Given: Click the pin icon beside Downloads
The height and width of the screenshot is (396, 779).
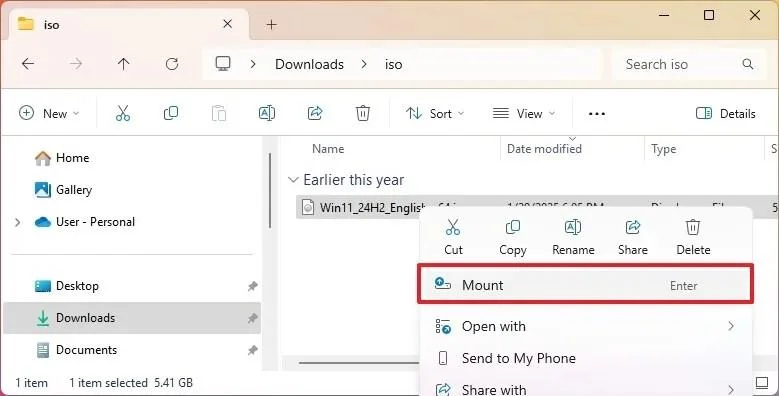Looking at the screenshot, I should tap(252, 318).
